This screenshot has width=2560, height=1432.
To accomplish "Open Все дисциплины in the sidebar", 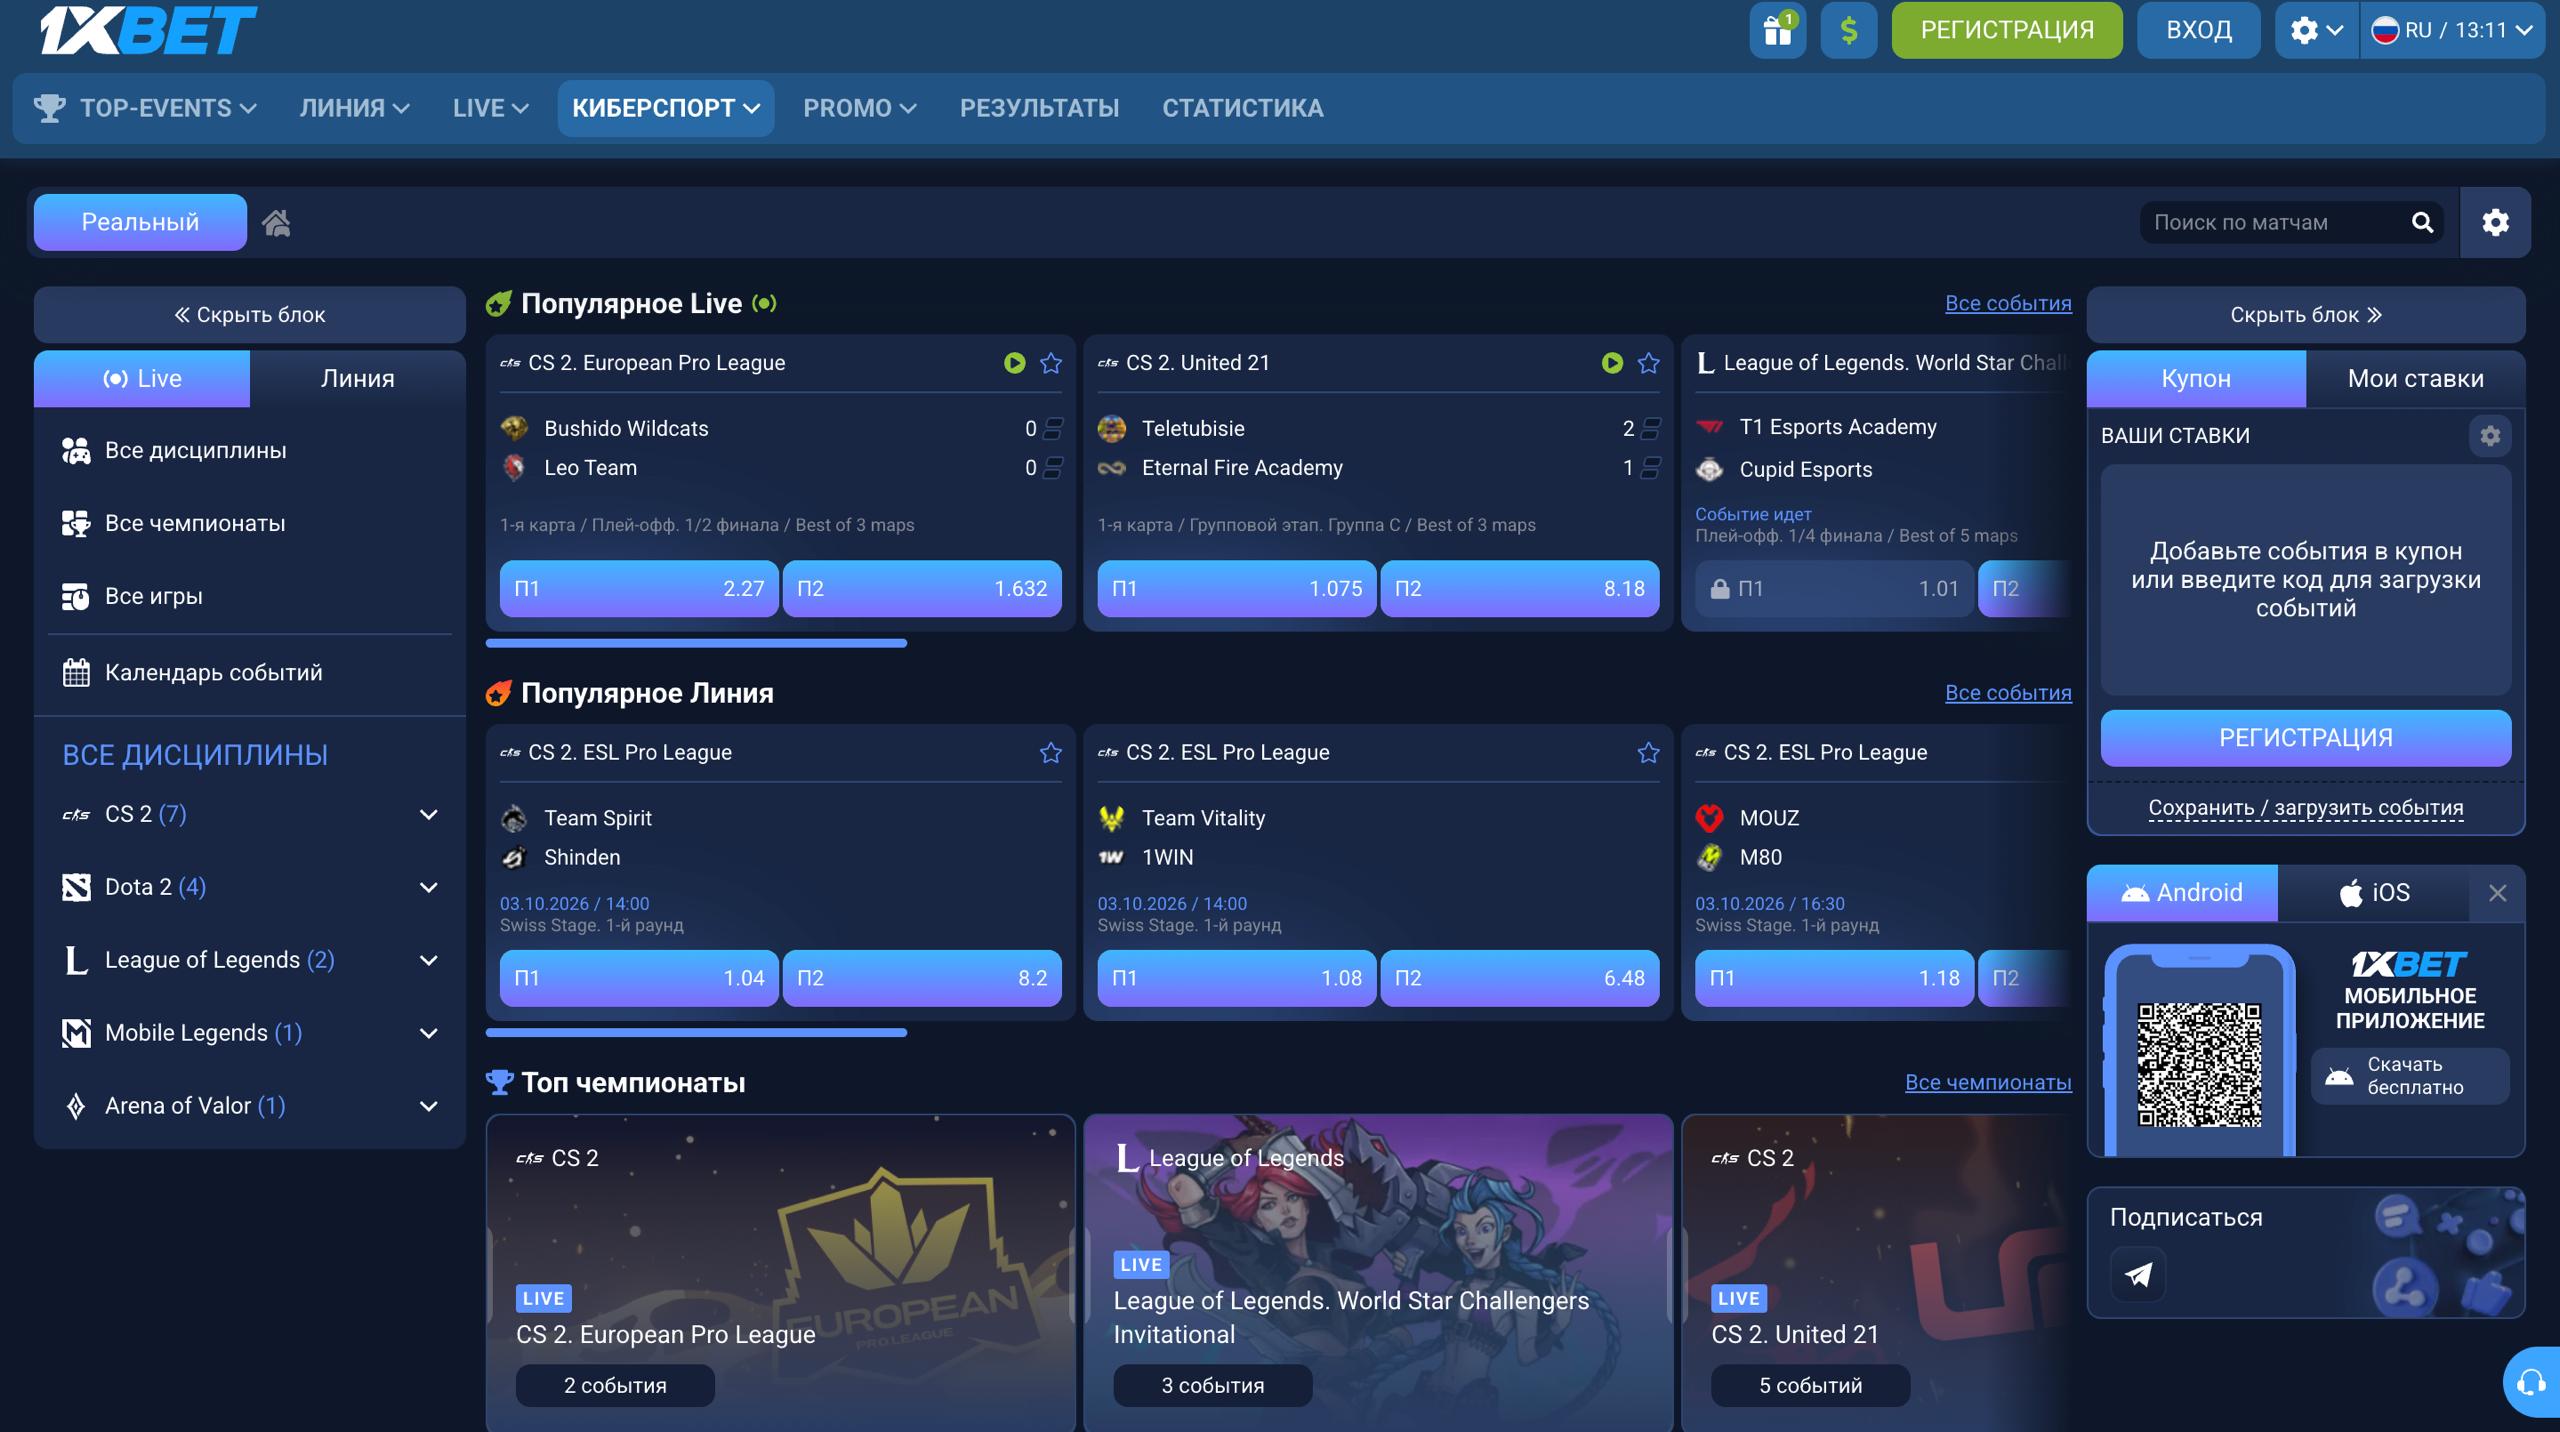I will coord(250,450).
